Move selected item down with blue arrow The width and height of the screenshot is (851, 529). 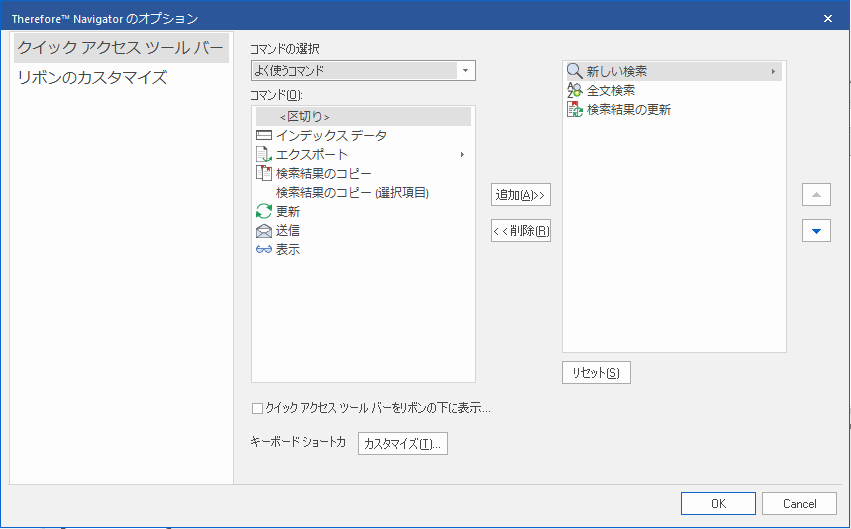816,231
